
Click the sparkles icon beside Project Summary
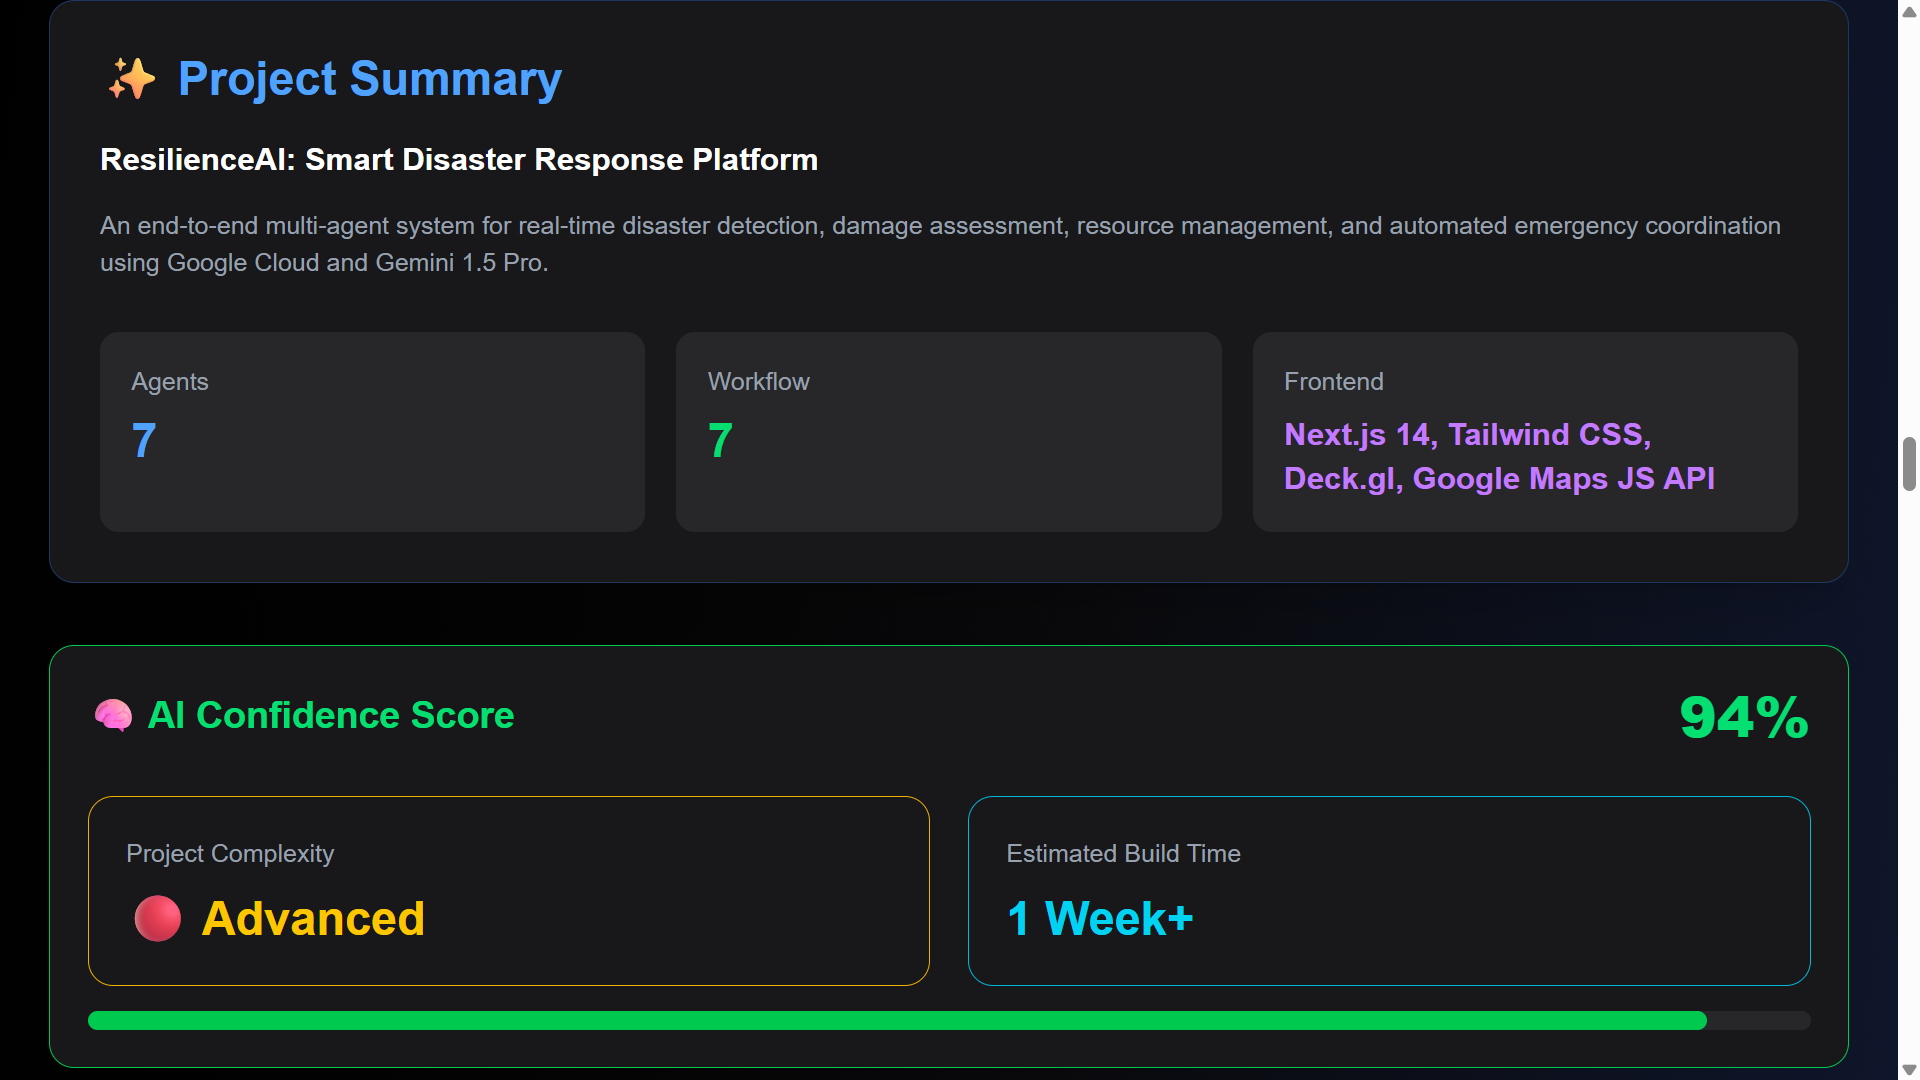pyautogui.click(x=132, y=79)
